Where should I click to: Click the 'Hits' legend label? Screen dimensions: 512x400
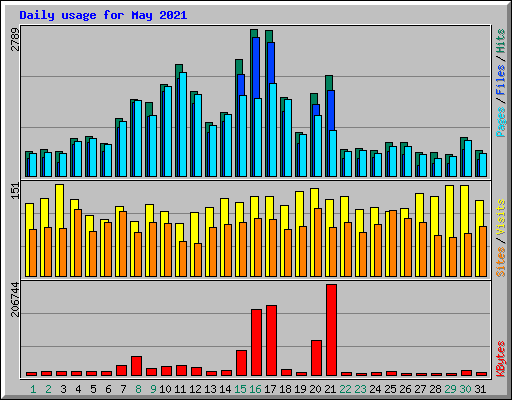click(501, 41)
